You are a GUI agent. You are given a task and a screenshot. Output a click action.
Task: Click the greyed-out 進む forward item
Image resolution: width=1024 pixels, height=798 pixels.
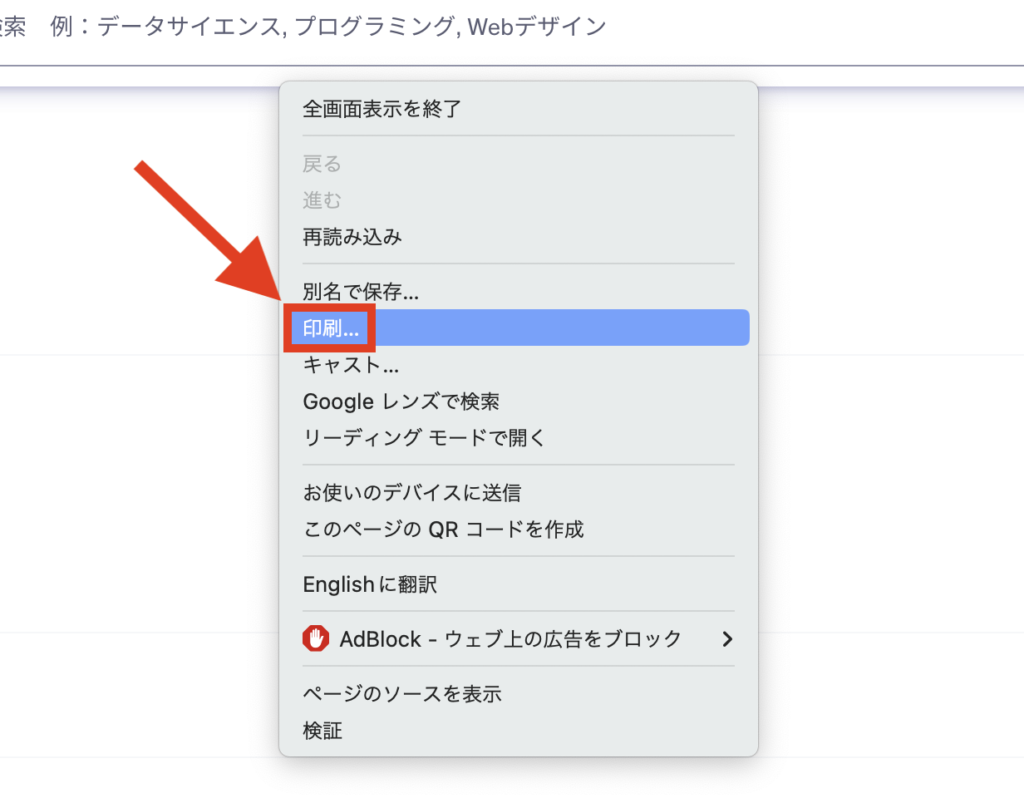(x=322, y=201)
